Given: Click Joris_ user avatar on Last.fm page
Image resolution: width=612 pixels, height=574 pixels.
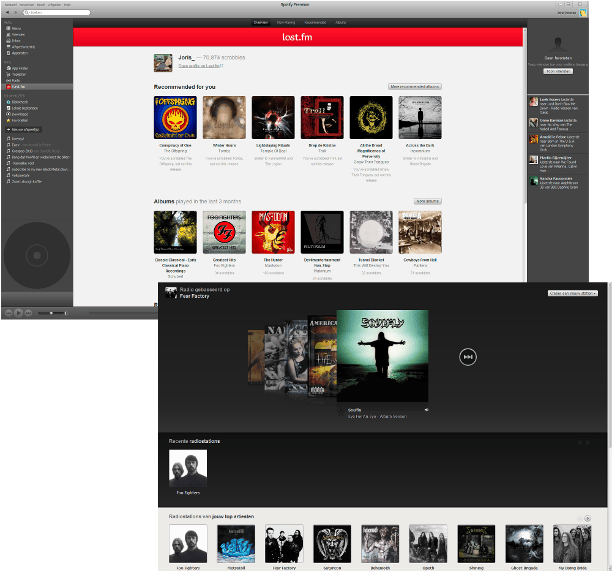Looking at the screenshot, I should tap(163, 63).
